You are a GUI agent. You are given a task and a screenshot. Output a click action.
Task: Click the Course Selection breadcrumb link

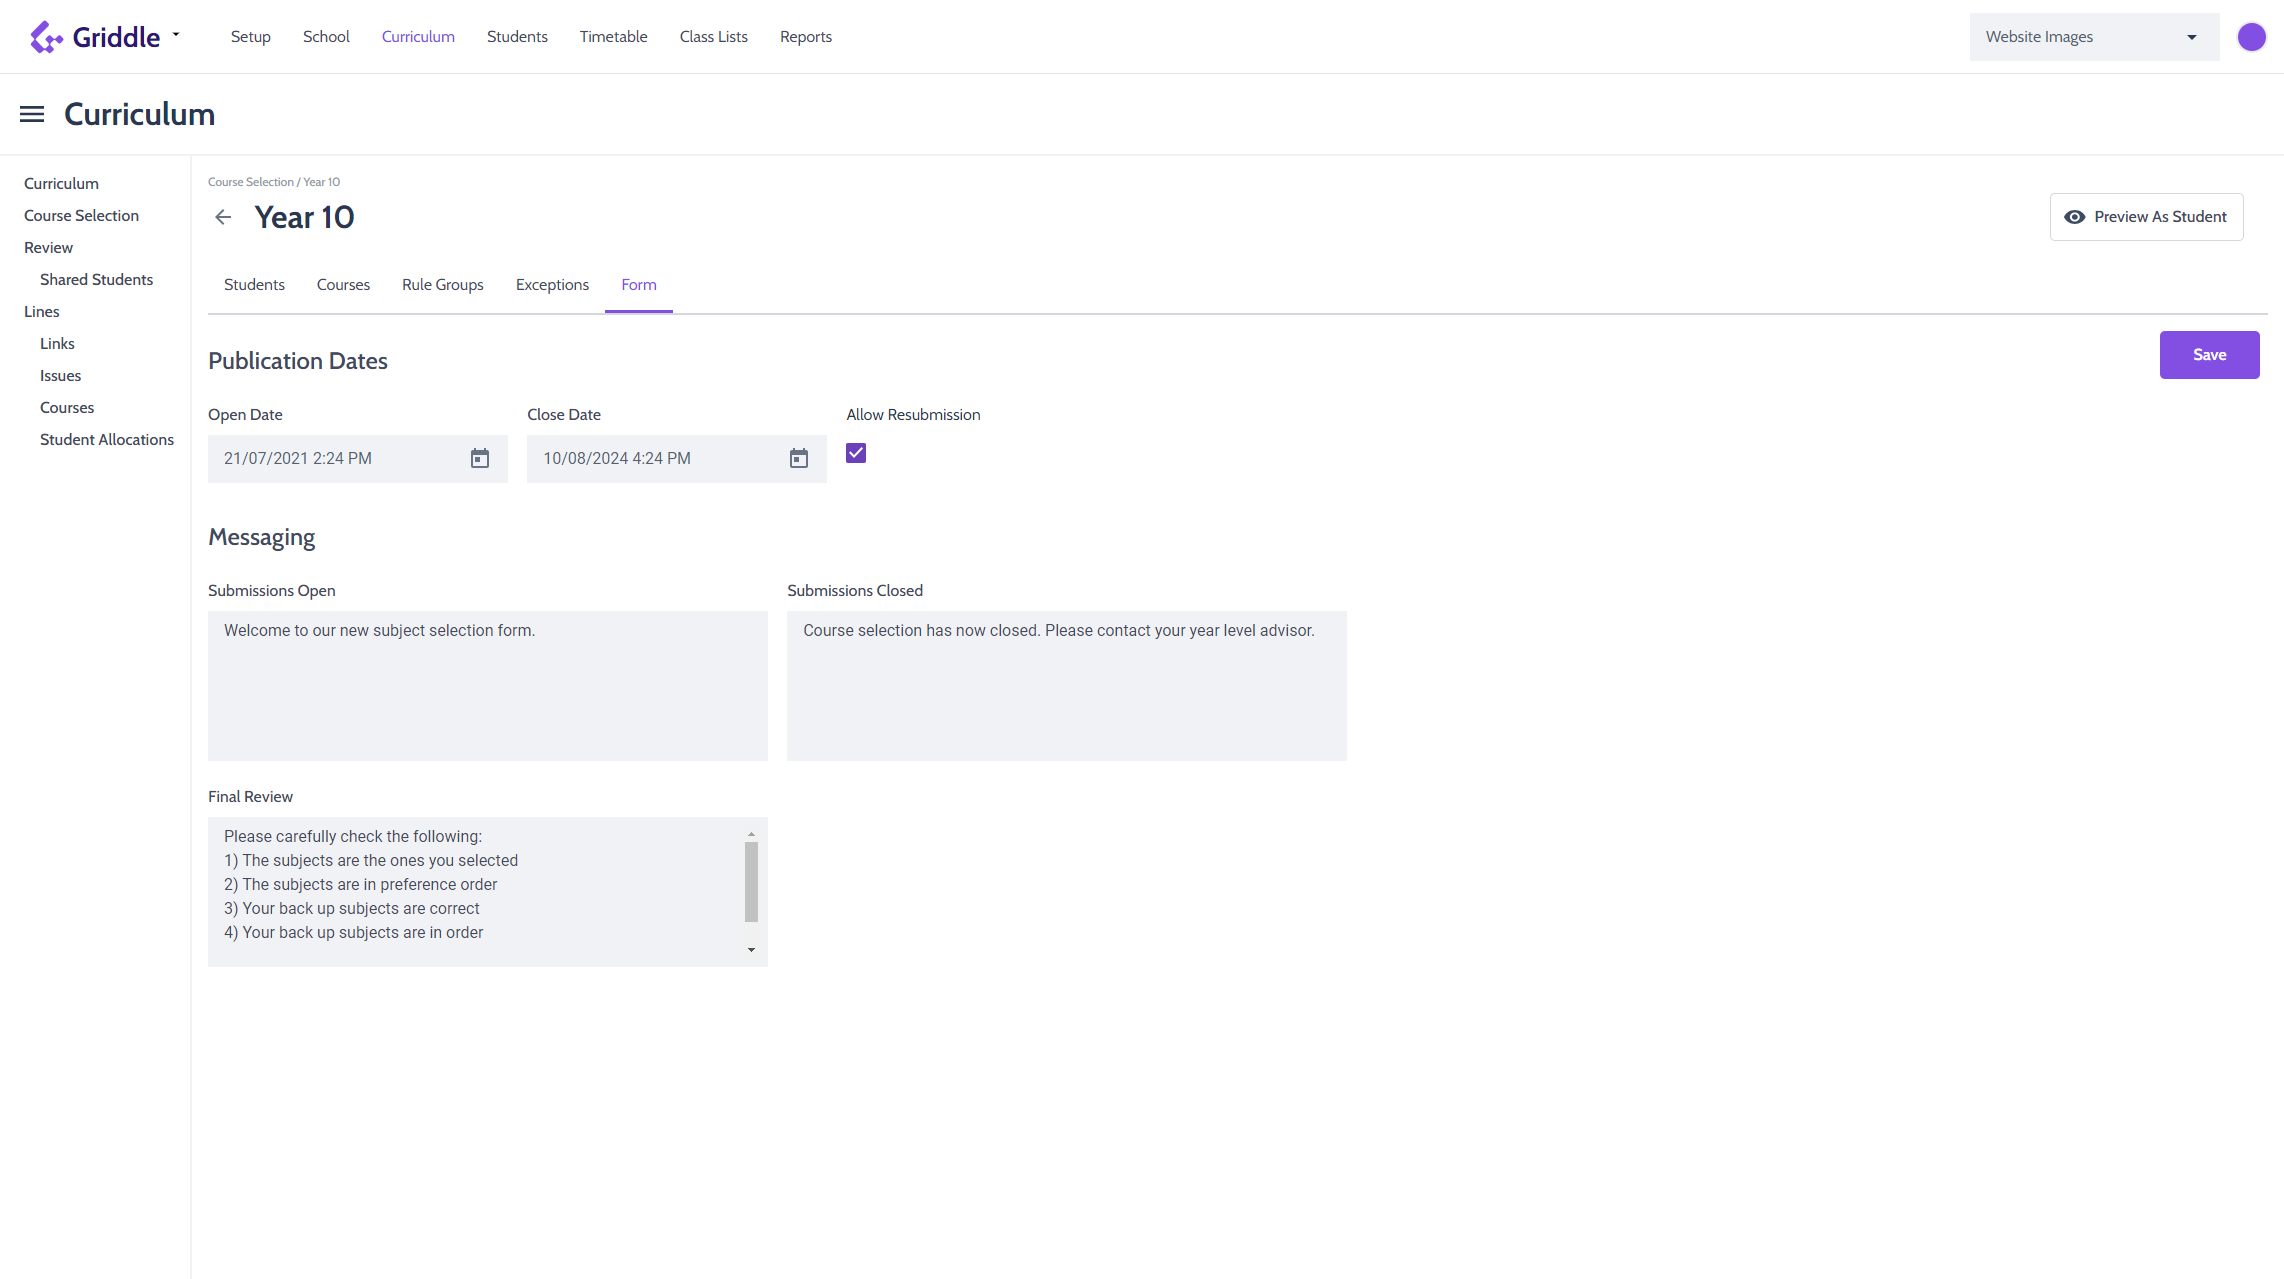click(251, 182)
